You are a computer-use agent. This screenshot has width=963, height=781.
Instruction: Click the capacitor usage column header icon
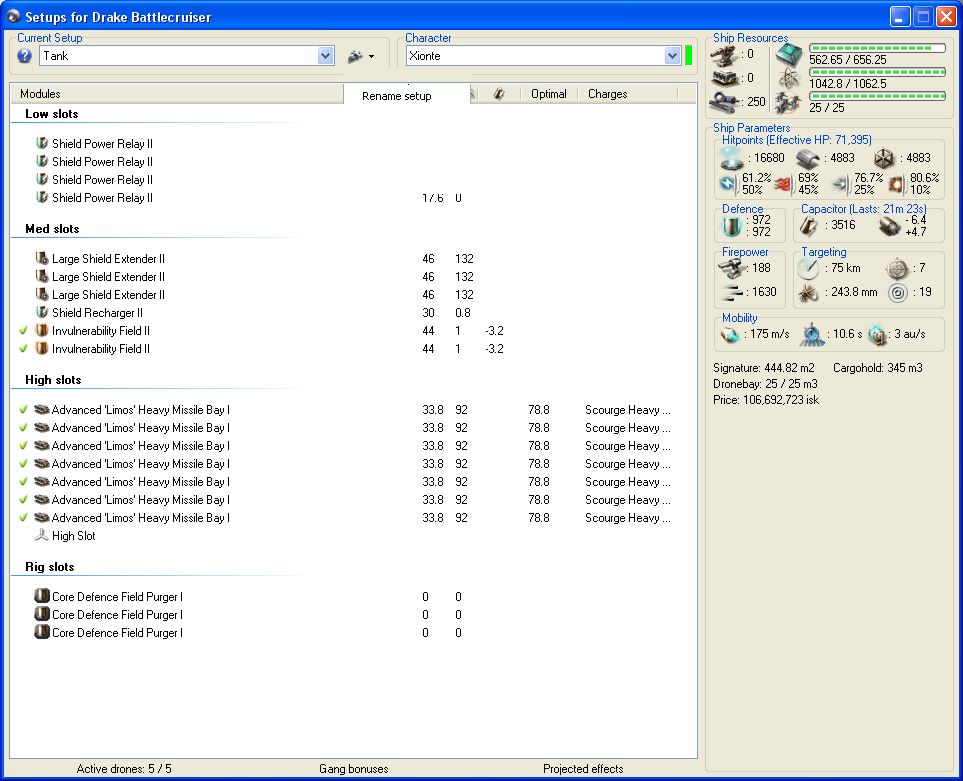click(499, 94)
